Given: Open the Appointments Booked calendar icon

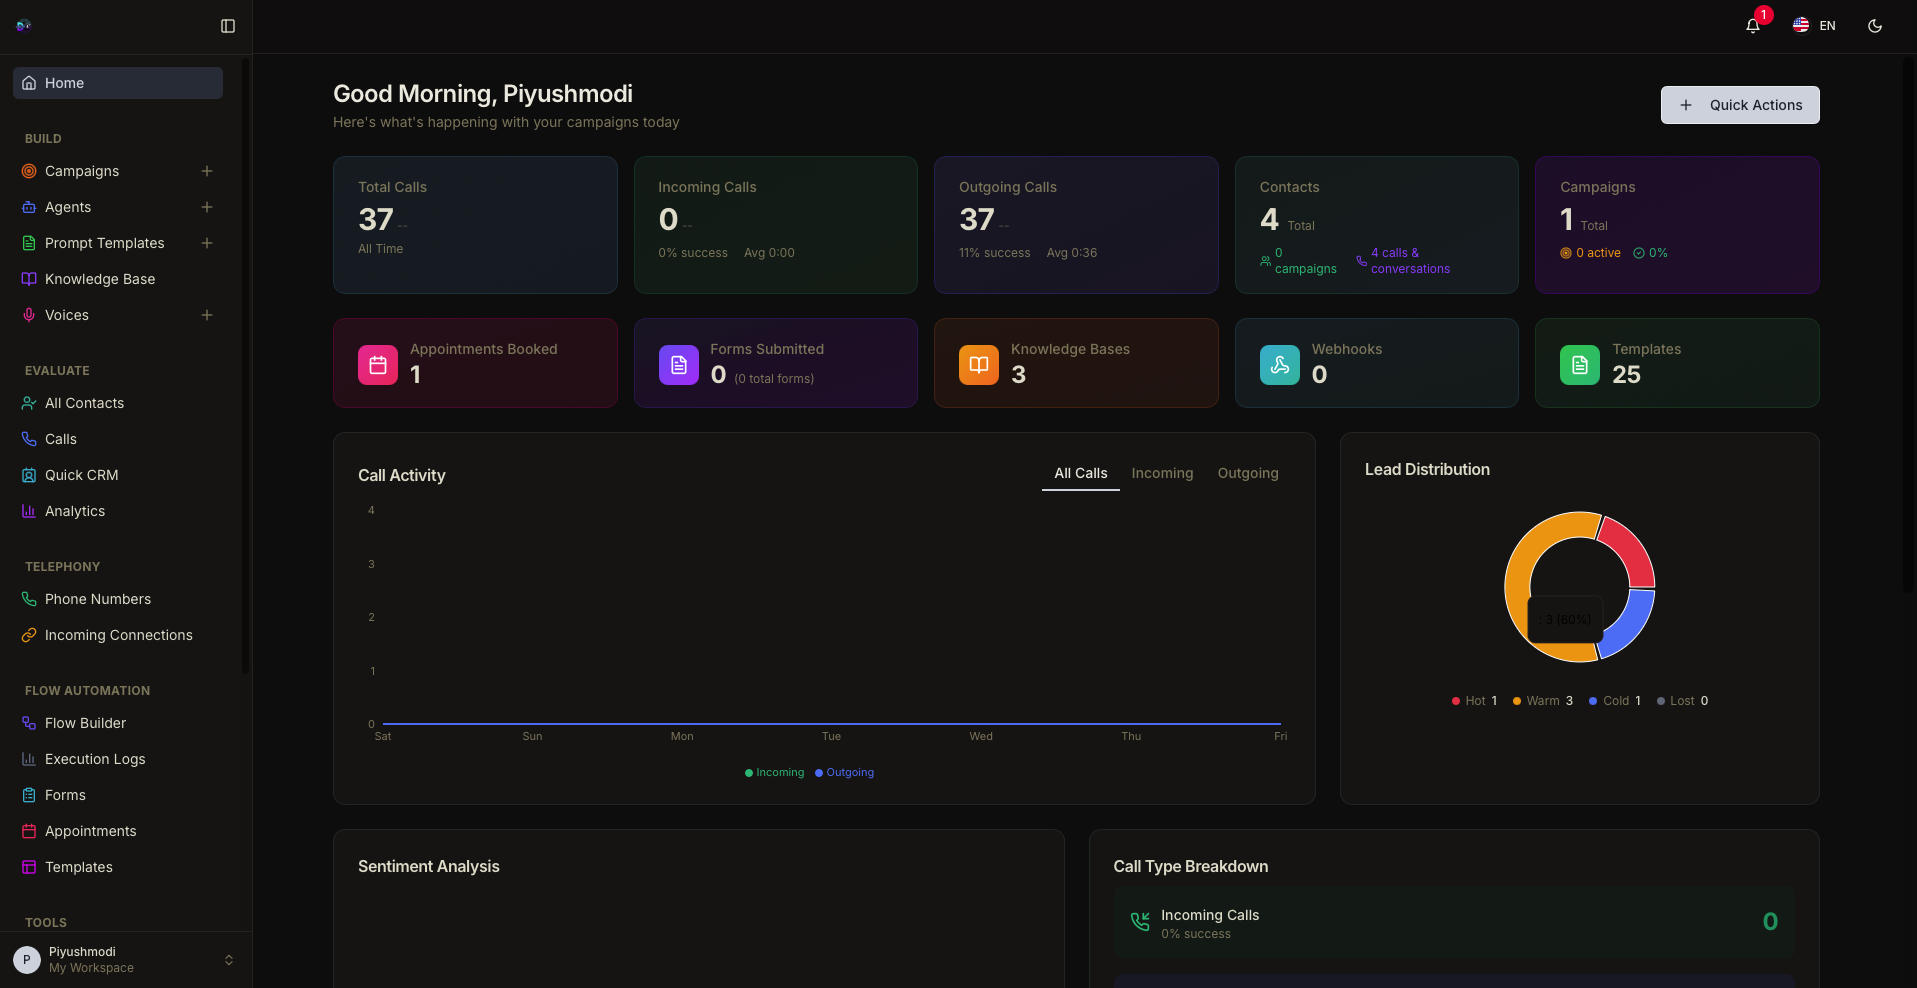Looking at the screenshot, I should (x=377, y=365).
